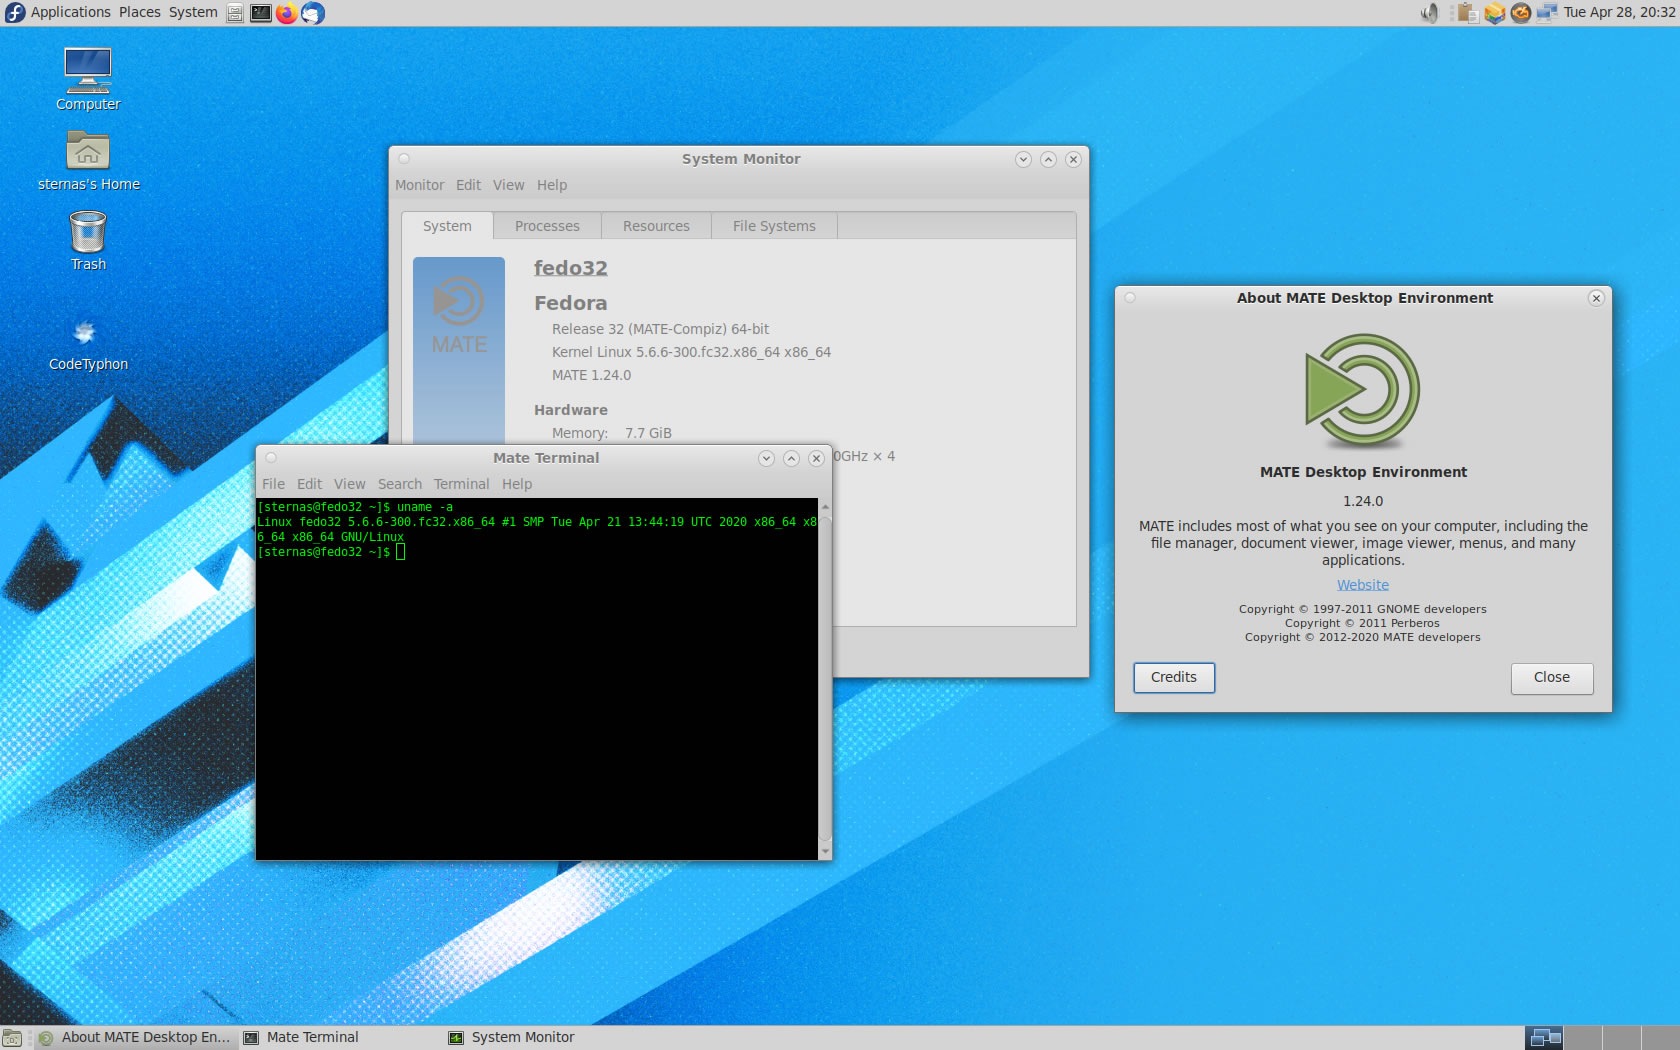The height and width of the screenshot is (1050, 1680).
Task: Click the MATE 1.24.0 text in System Monitor
Action: coord(591,375)
